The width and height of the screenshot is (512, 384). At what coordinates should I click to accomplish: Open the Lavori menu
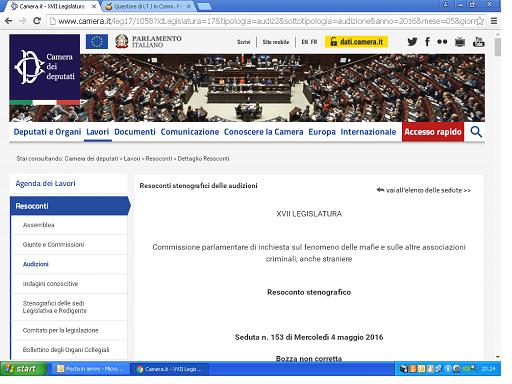(x=98, y=132)
